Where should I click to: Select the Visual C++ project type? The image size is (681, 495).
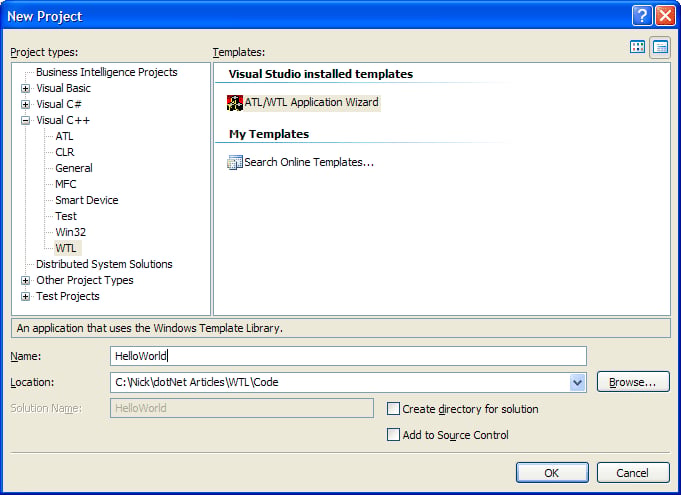click(63, 120)
